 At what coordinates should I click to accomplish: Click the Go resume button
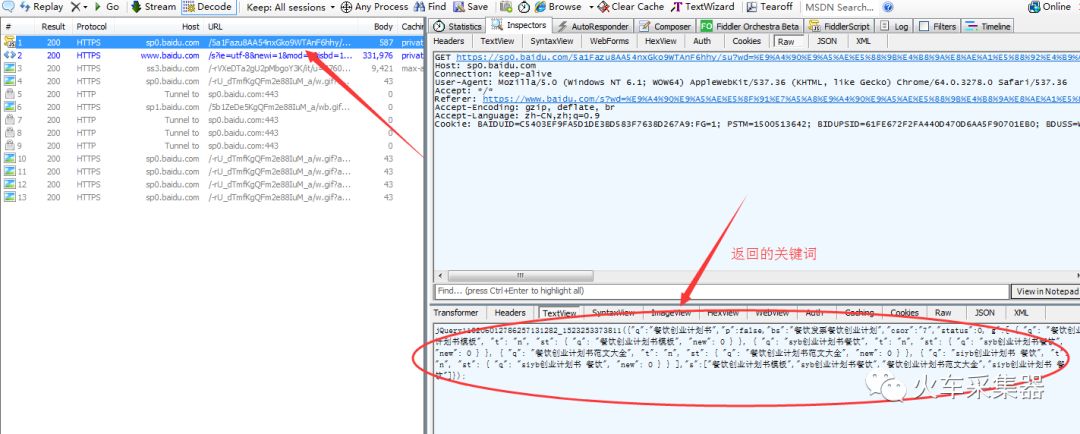point(107,7)
